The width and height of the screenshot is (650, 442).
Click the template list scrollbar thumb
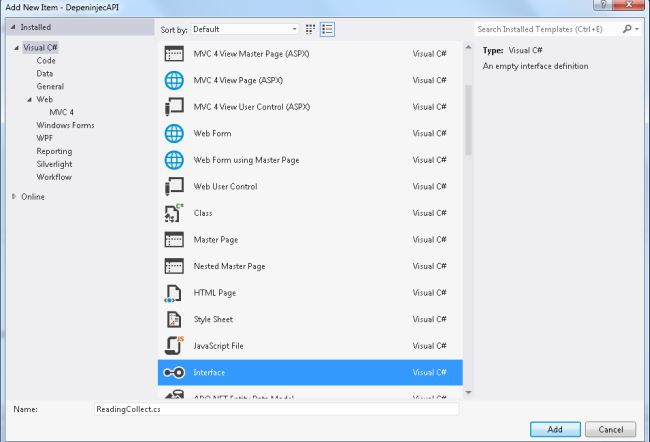pyautogui.click(x=468, y=120)
